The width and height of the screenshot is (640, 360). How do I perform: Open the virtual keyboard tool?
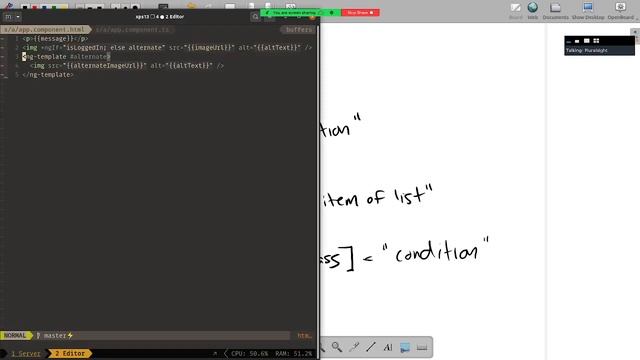422,347
